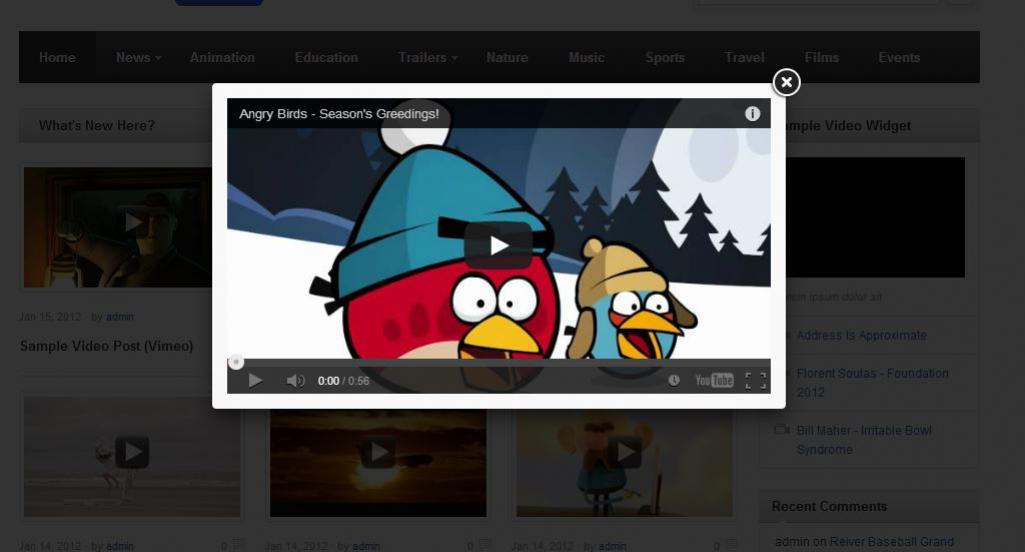Click the What's New Here? heading

tap(97, 126)
